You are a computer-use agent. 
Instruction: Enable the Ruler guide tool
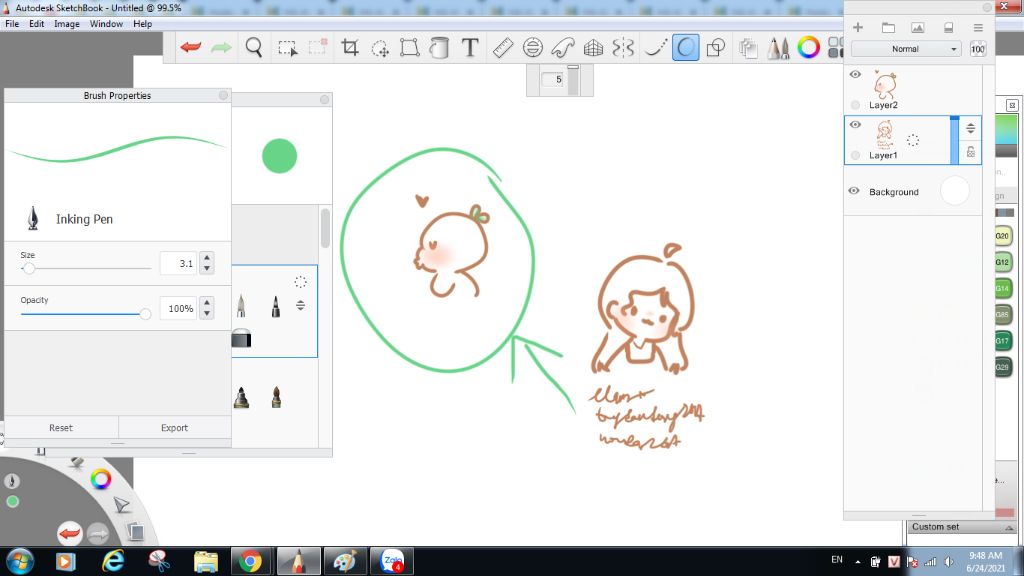pyautogui.click(x=502, y=48)
